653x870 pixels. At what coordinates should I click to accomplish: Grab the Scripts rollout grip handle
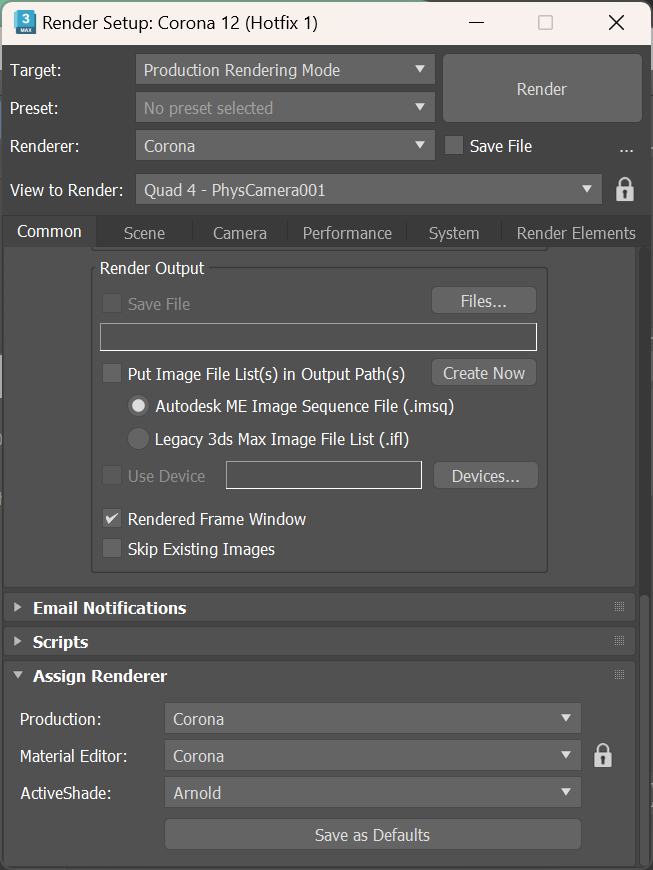[x=620, y=641]
